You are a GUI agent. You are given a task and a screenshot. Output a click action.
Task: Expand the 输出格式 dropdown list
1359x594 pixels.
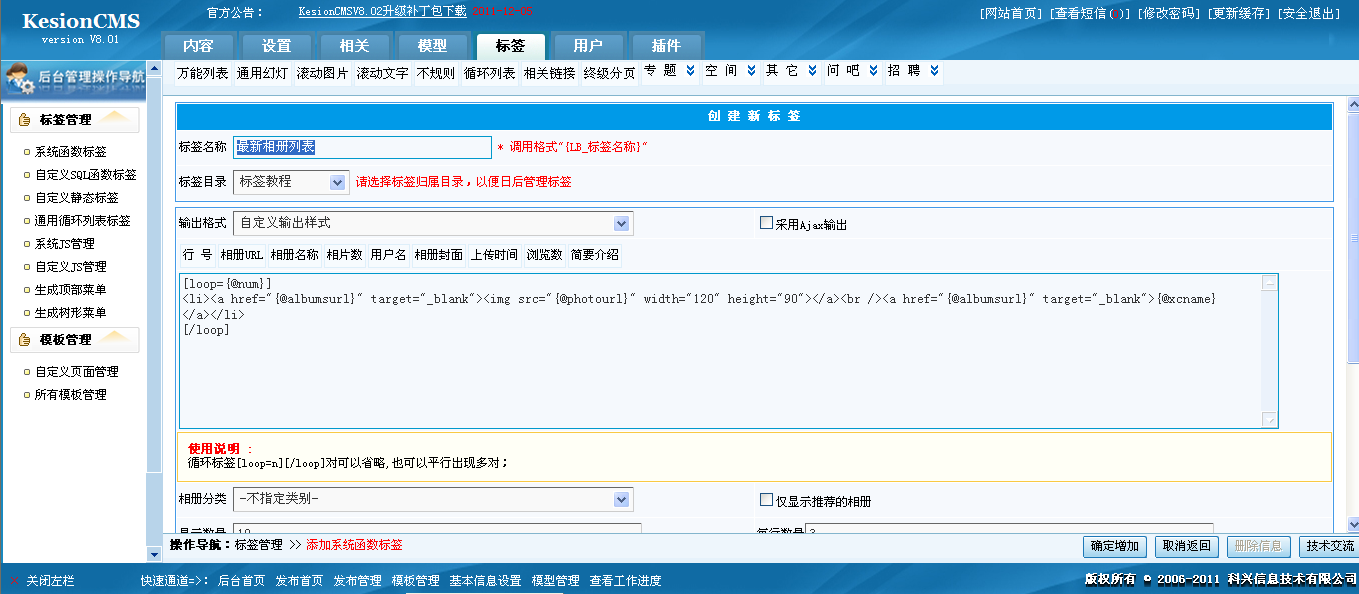point(621,223)
